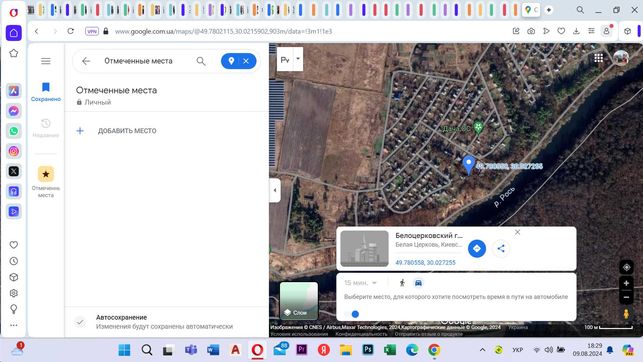This screenshot has width=643, height=362.
Task: Select the driving car travel mode
Action: (418, 283)
